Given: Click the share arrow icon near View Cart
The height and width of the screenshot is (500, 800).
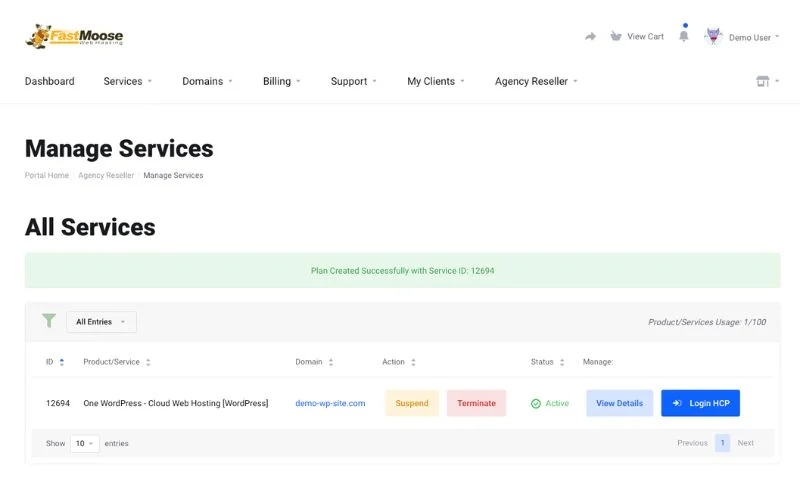Looking at the screenshot, I should (x=590, y=36).
